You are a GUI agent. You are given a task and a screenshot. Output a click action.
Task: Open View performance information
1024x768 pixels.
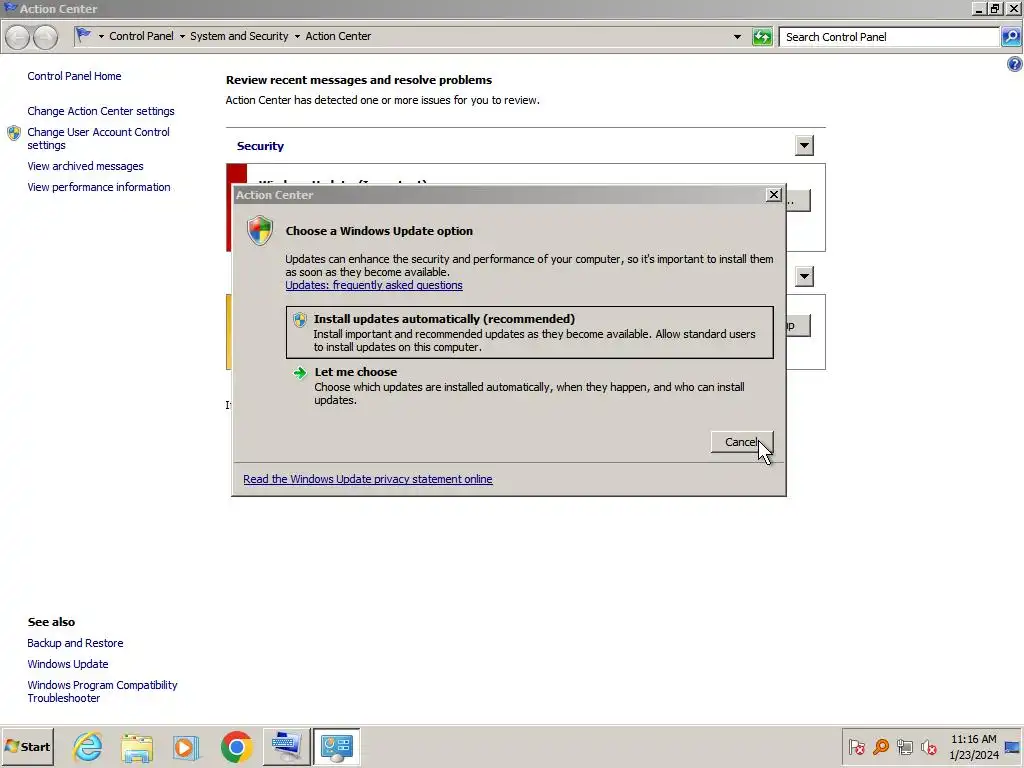pyautogui.click(x=99, y=187)
